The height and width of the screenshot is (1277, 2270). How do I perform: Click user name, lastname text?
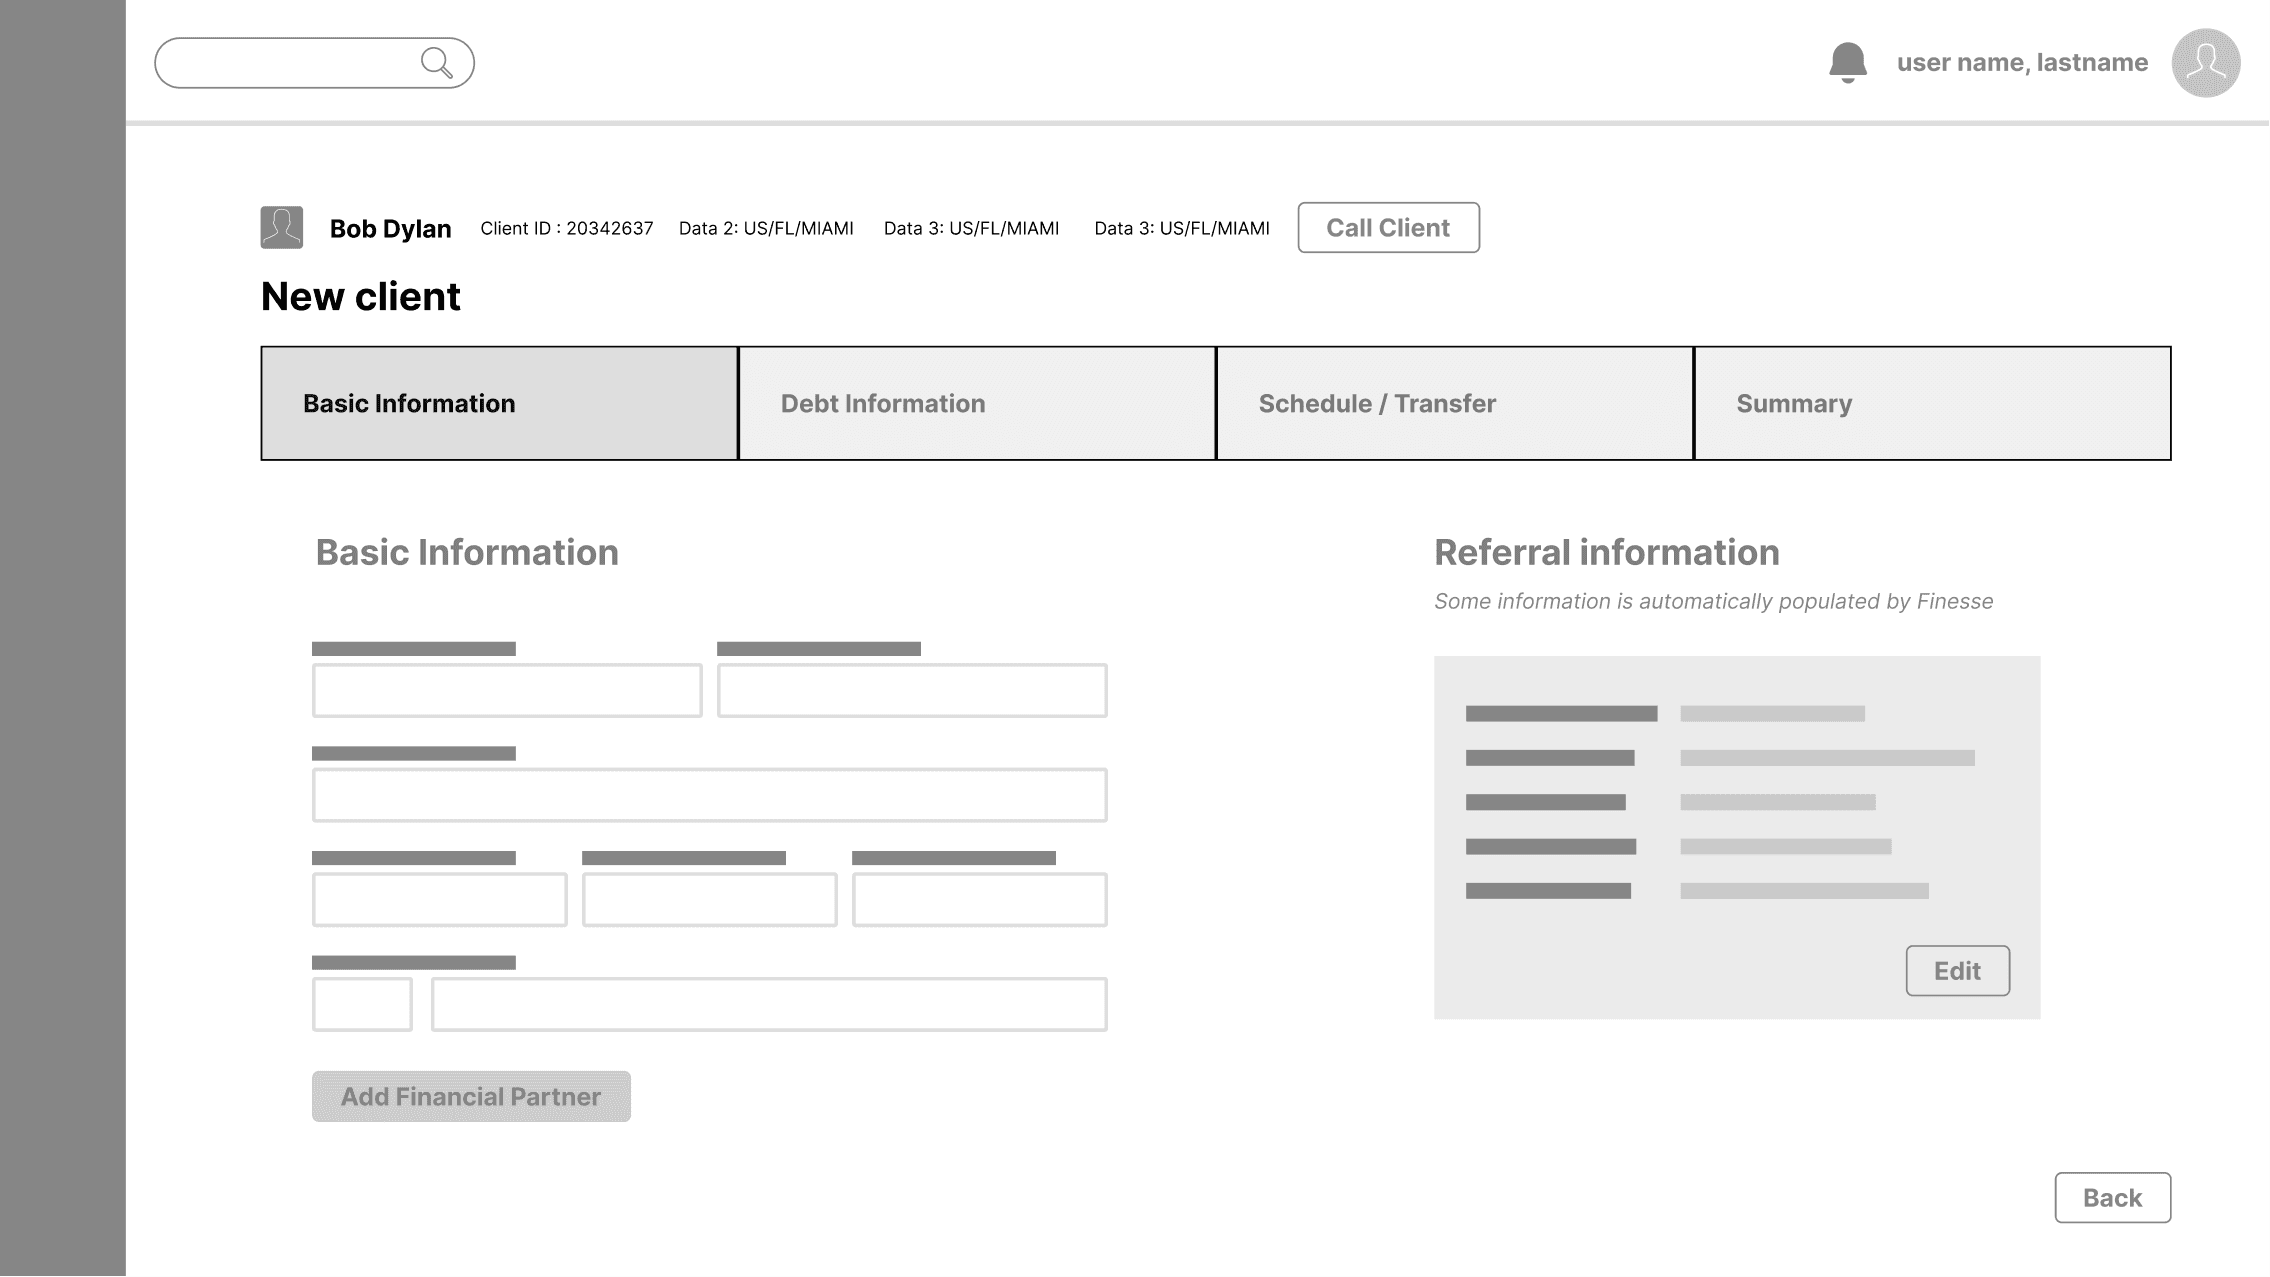[2022, 63]
